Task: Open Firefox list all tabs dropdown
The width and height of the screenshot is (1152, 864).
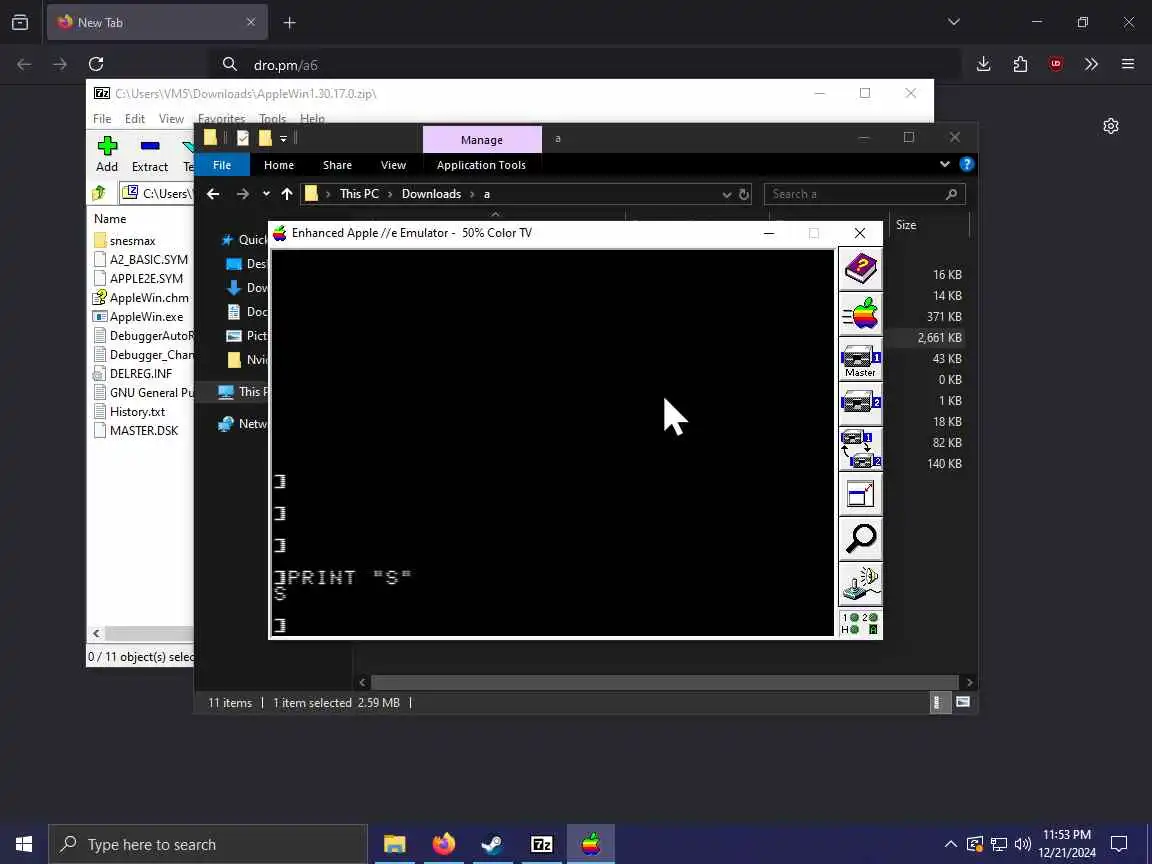Action: (x=954, y=22)
